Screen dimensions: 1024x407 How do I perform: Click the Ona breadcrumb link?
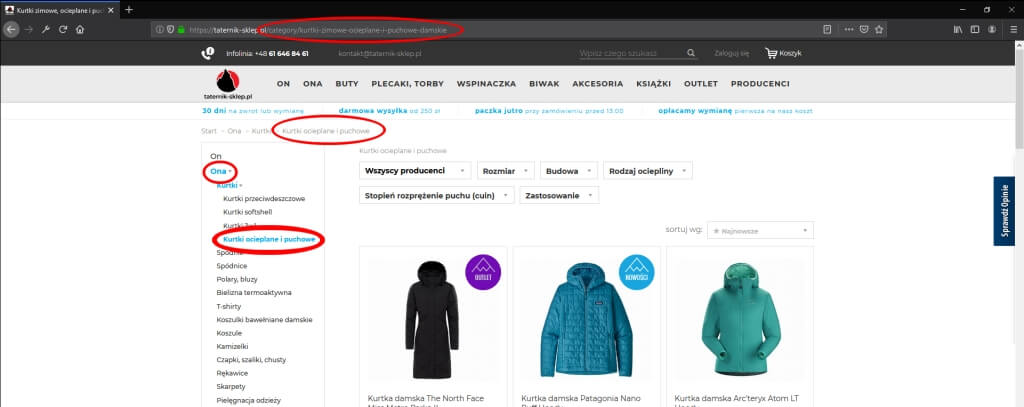(x=234, y=131)
